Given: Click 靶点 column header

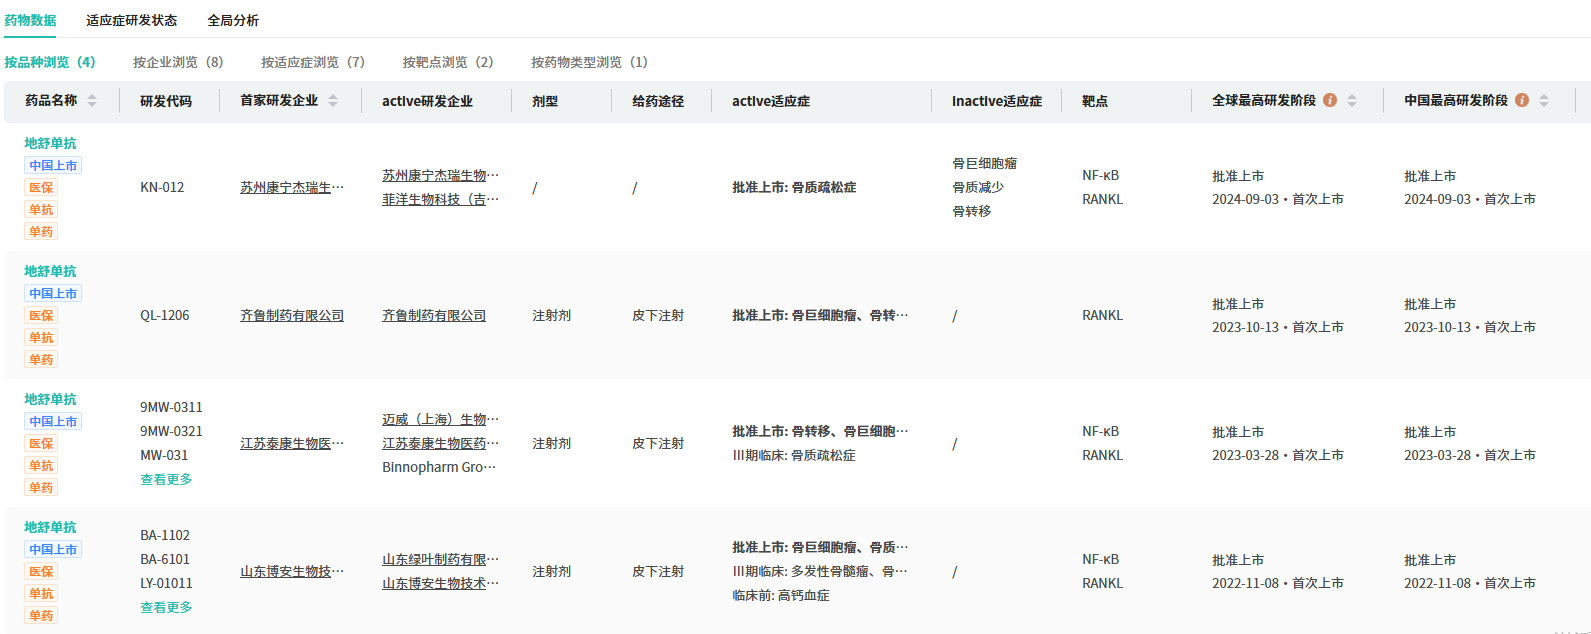Looking at the screenshot, I should pos(1095,101).
